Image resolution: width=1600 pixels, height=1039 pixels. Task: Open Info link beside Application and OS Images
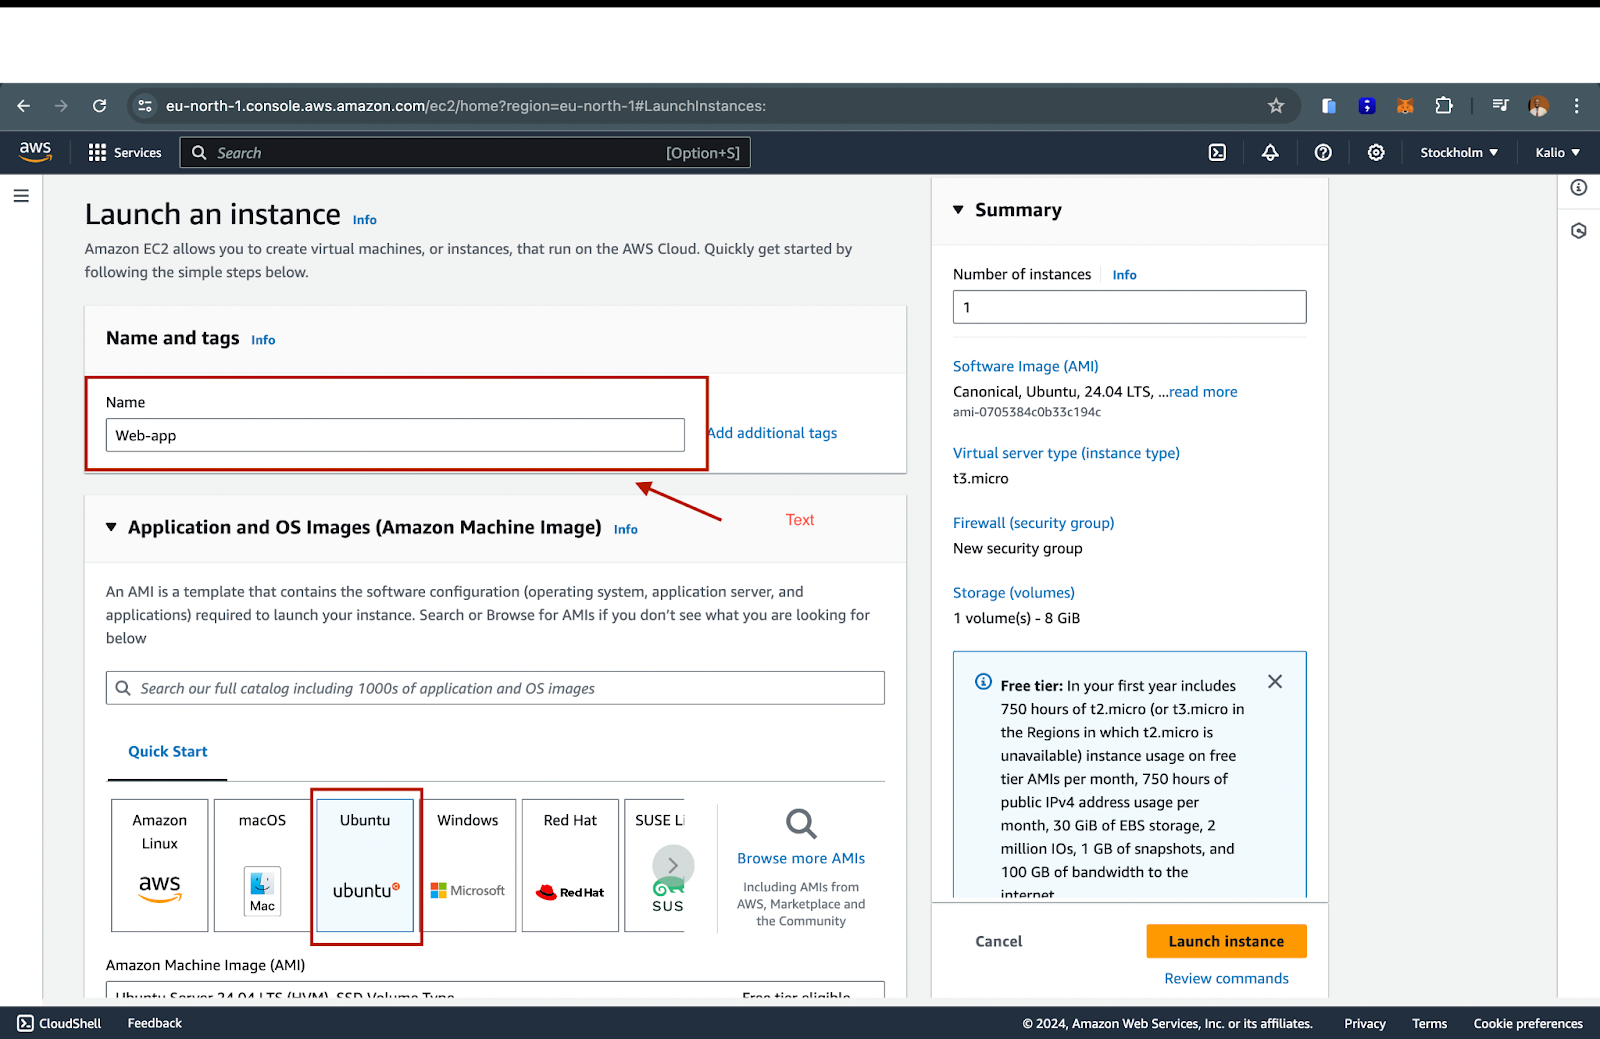click(x=626, y=530)
